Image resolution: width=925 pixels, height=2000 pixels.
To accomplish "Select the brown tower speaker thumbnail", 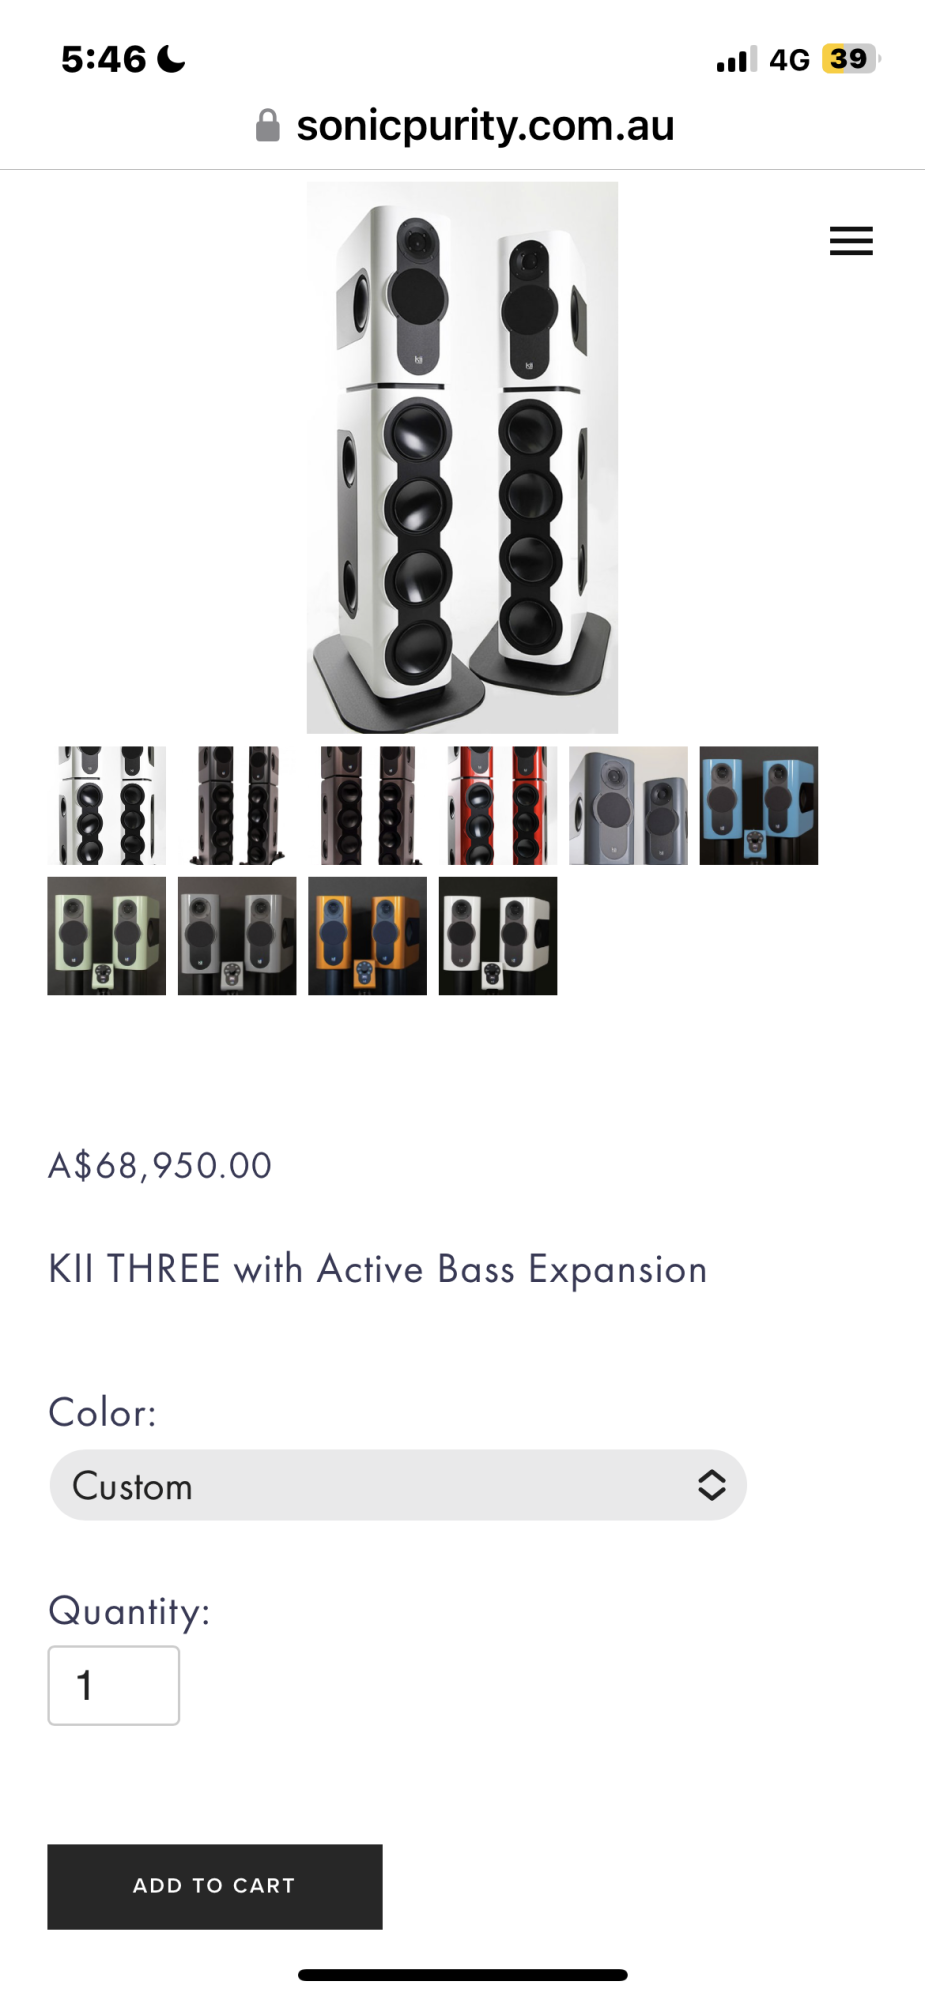I will (368, 805).
